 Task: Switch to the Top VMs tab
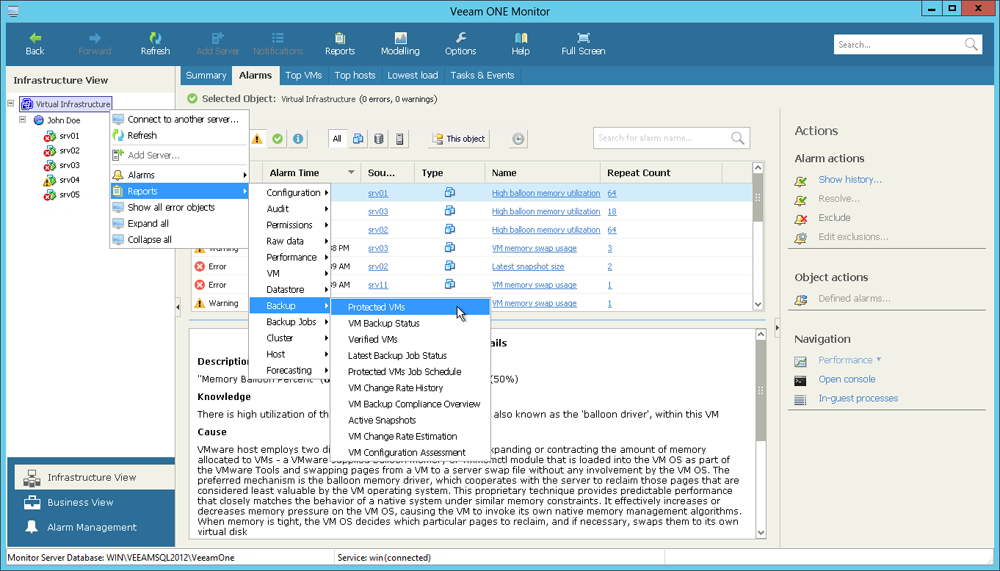304,75
